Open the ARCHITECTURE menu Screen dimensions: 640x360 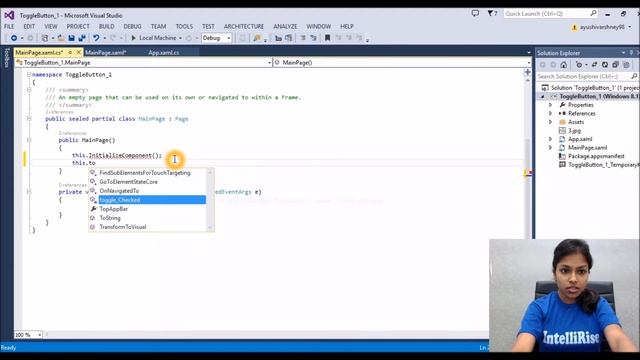click(244, 26)
